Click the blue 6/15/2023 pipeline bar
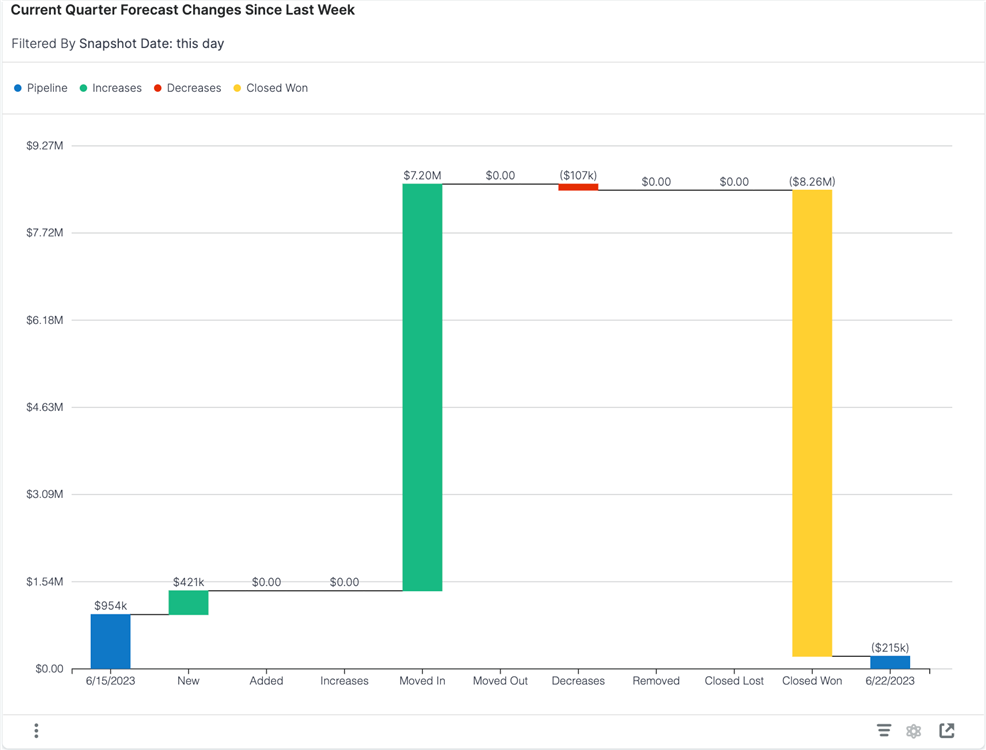 point(110,641)
